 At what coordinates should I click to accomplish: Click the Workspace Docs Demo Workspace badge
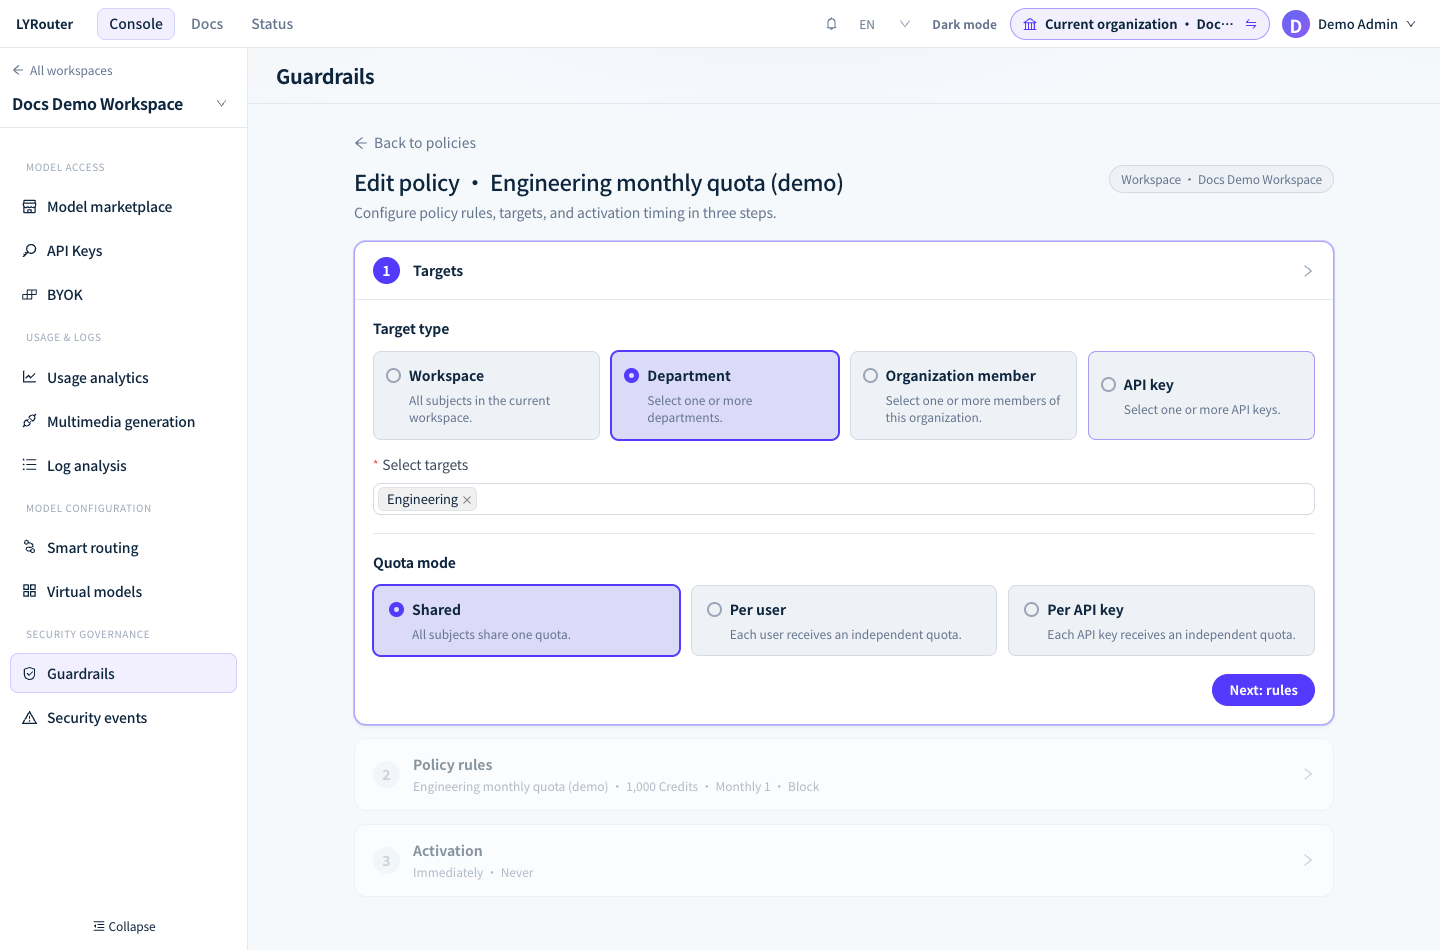coord(1221,179)
